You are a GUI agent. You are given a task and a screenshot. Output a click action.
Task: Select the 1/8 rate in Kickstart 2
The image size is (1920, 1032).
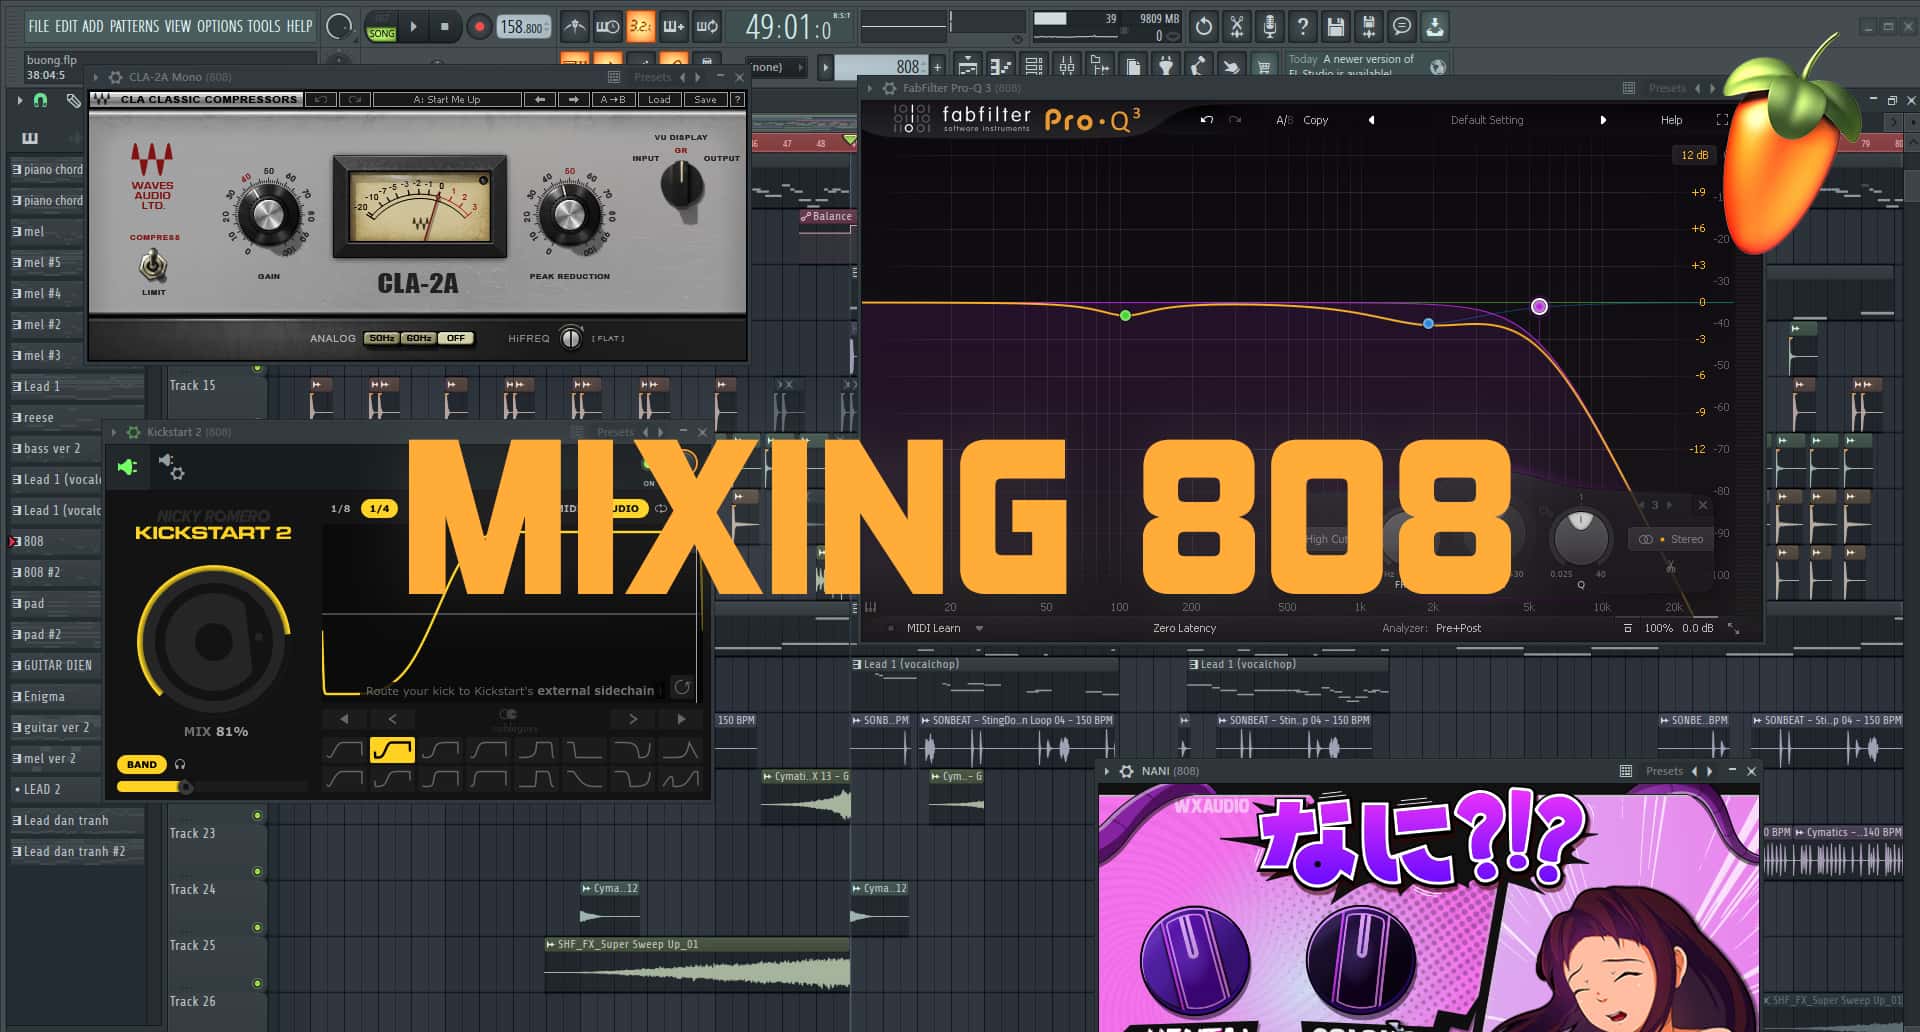pos(340,508)
